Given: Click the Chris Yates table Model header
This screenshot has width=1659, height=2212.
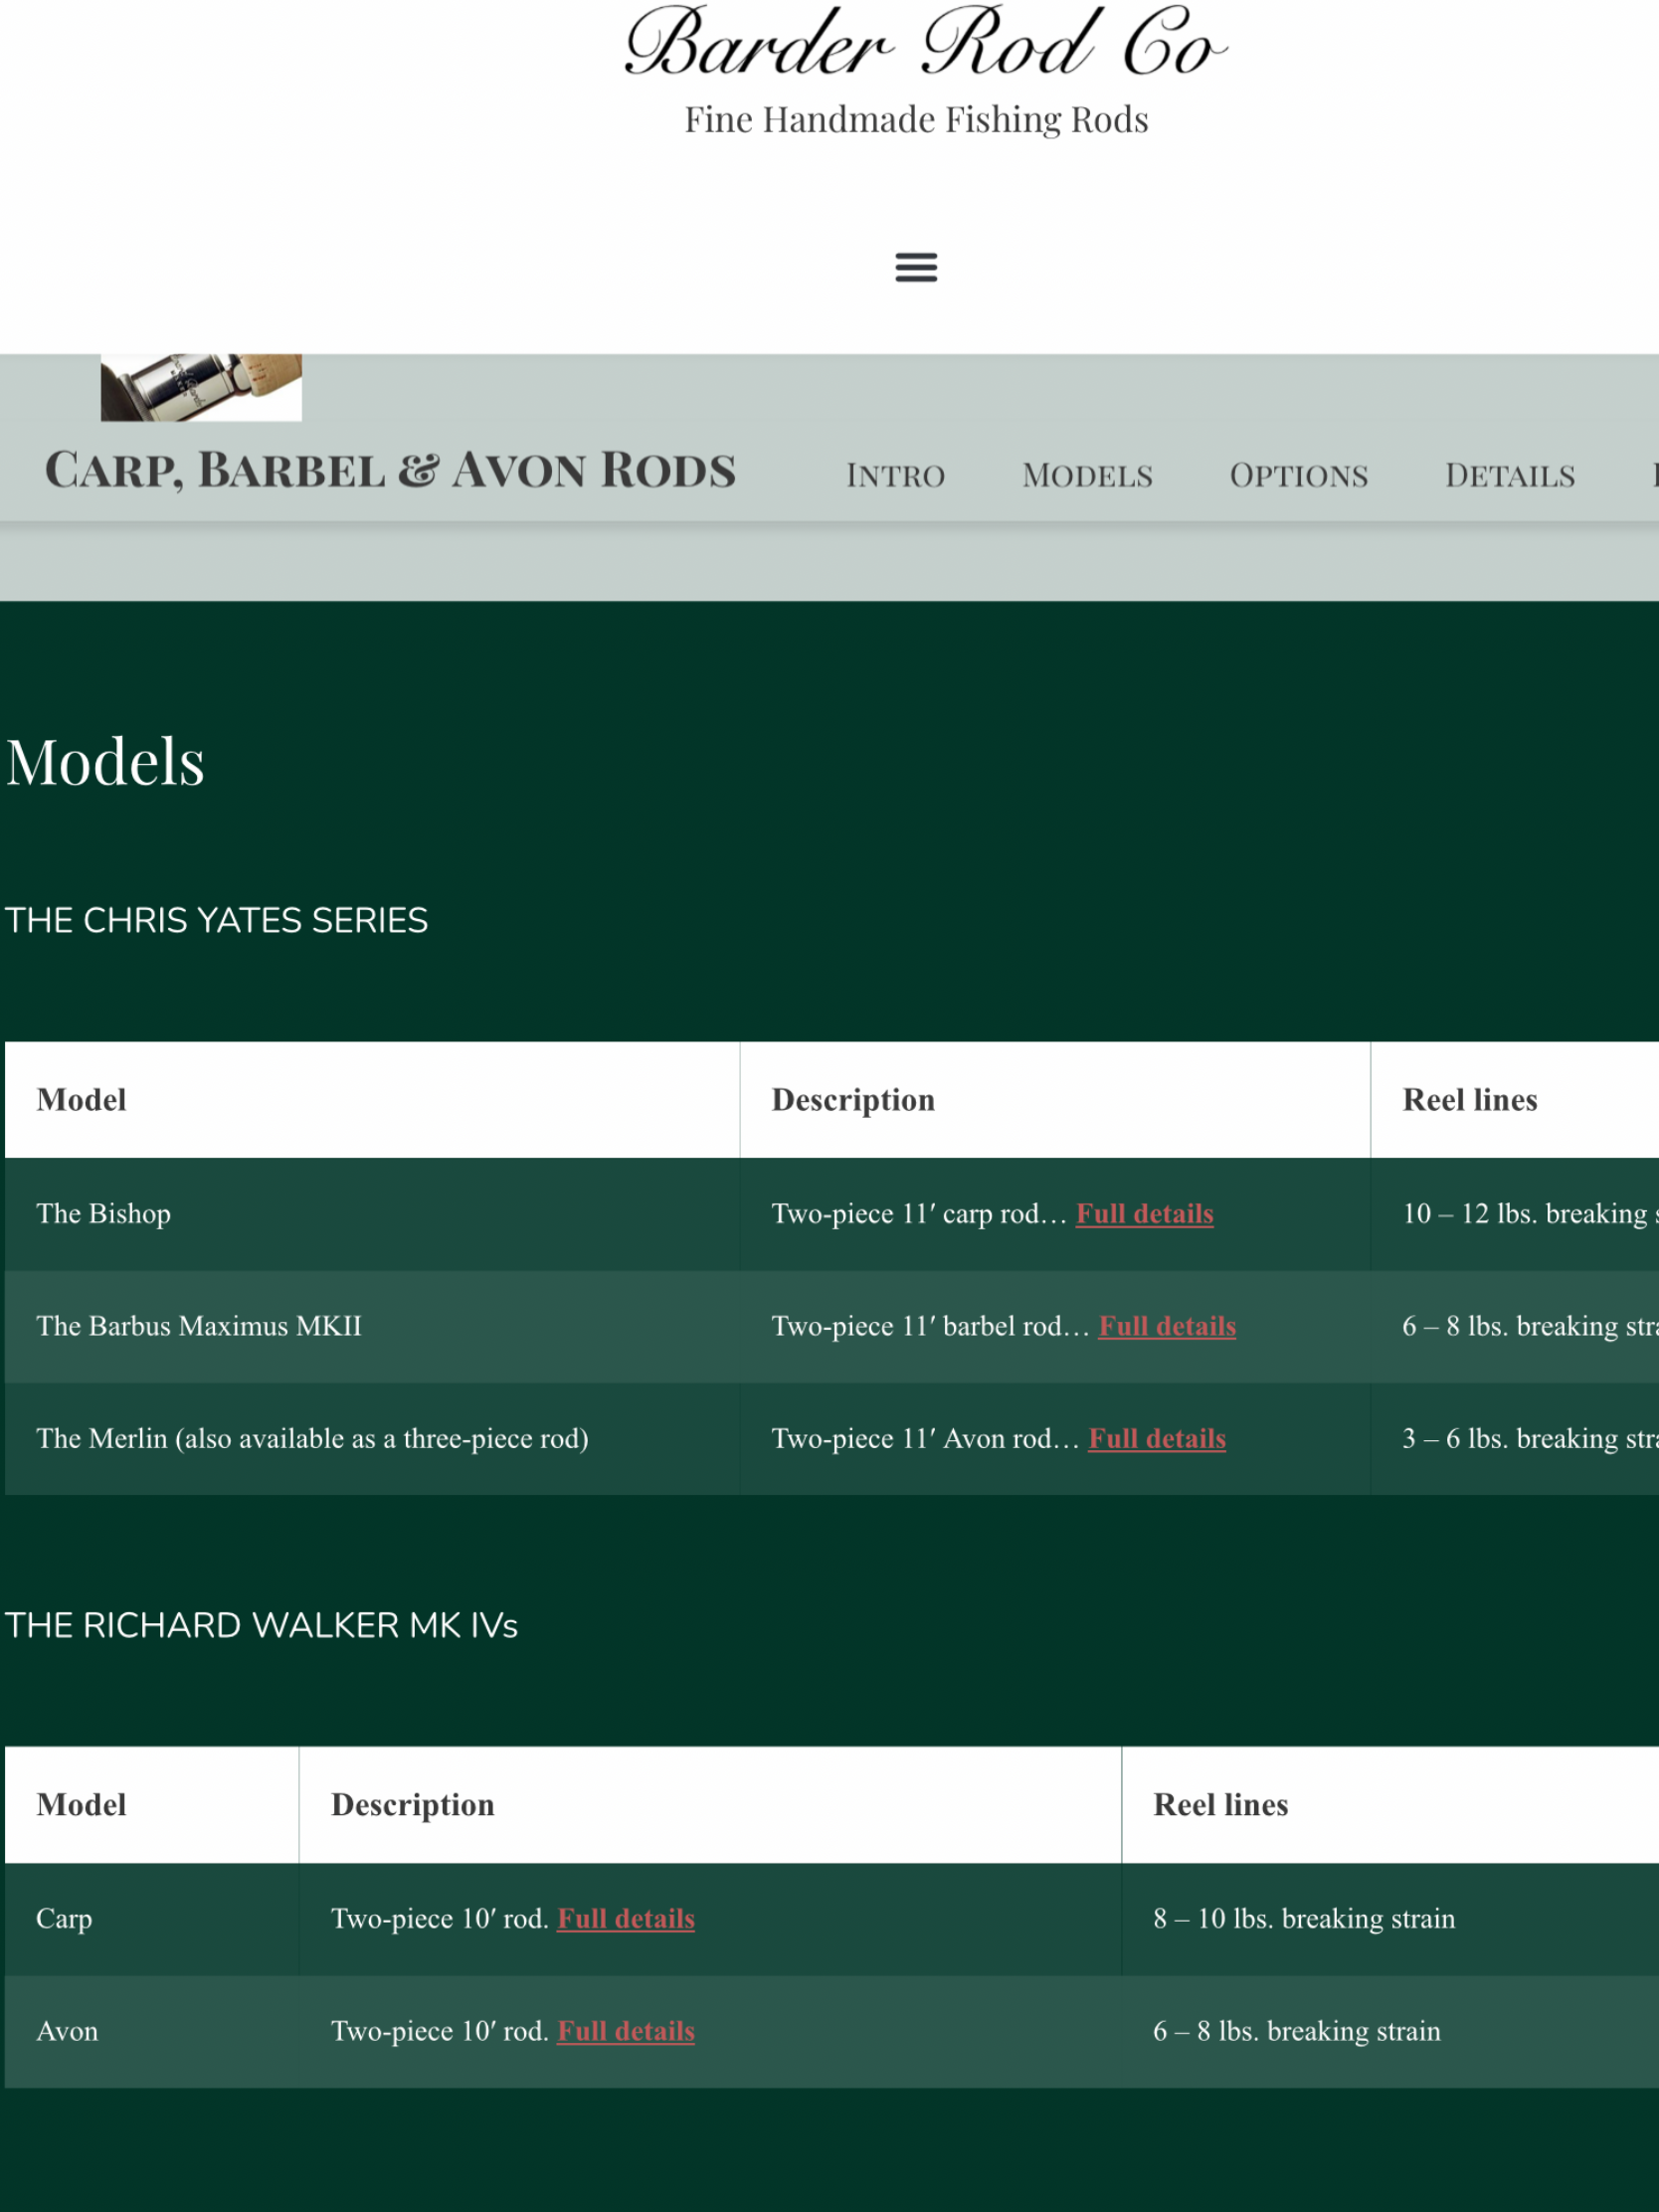Looking at the screenshot, I should pos(82,1099).
